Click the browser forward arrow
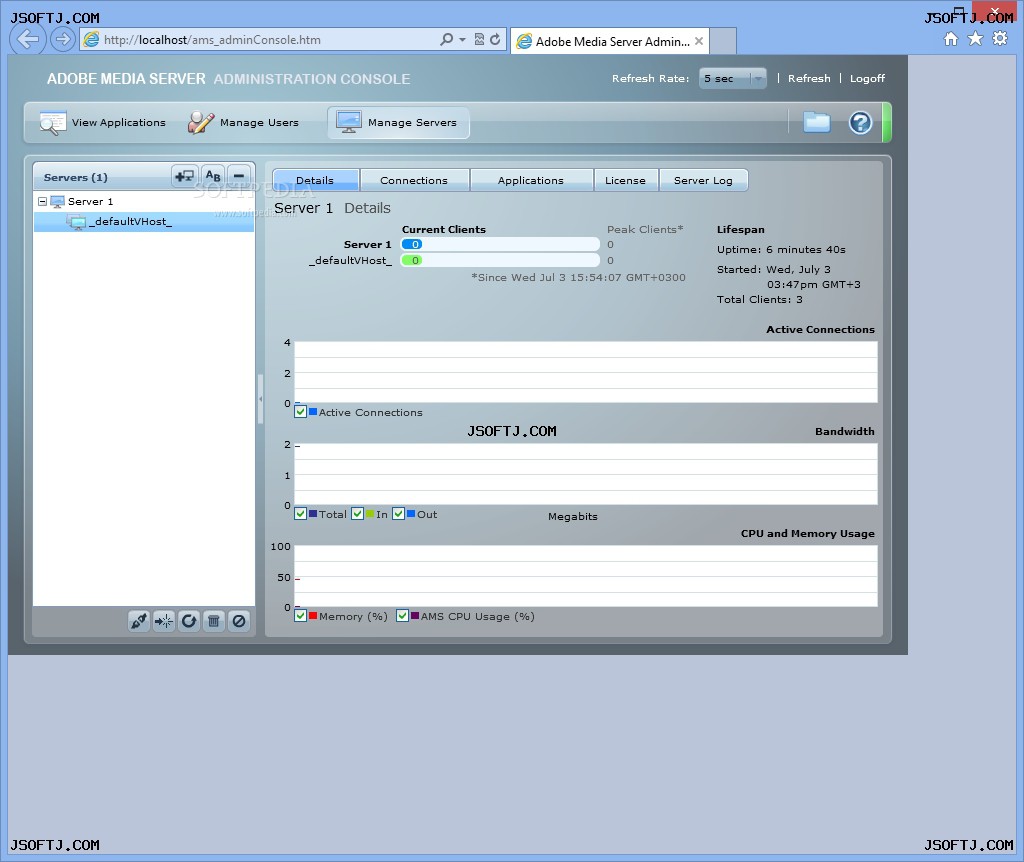The image size is (1024, 862). click(x=63, y=40)
